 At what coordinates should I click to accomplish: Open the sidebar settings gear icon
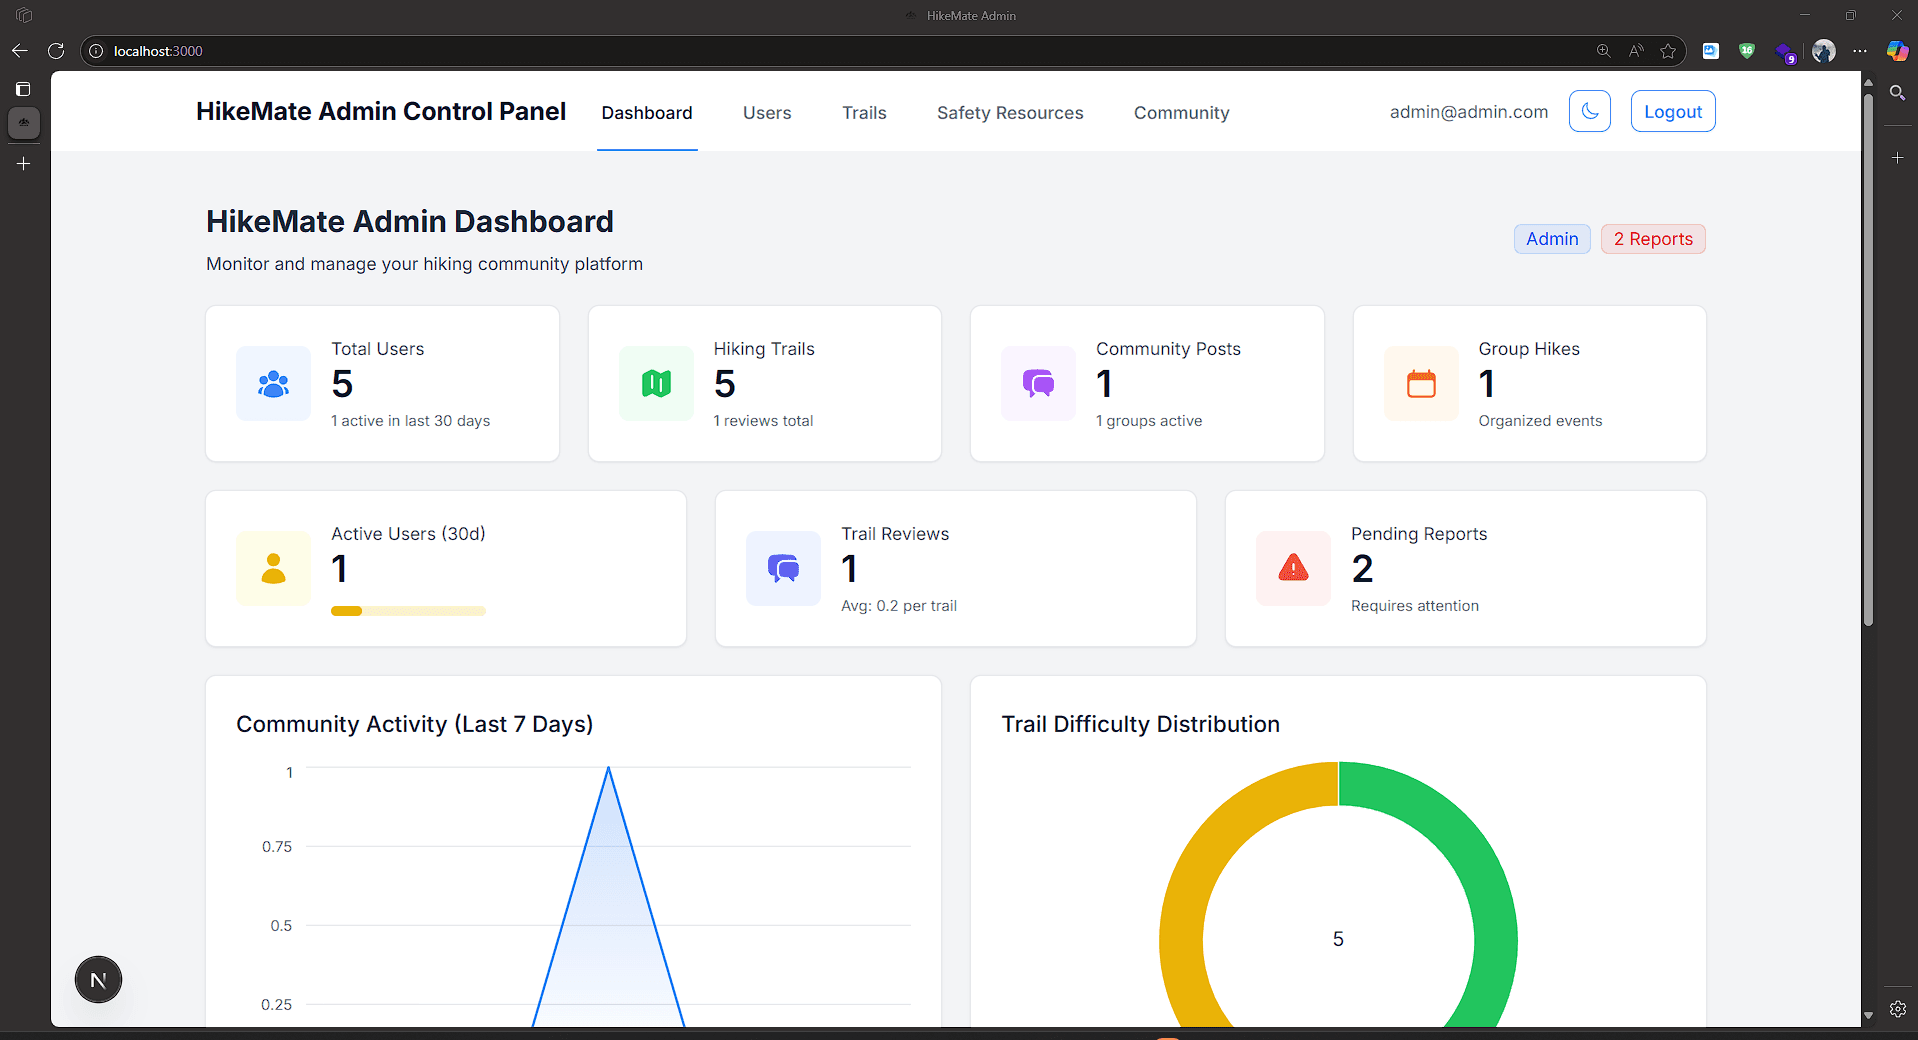pyautogui.click(x=1897, y=1009)
